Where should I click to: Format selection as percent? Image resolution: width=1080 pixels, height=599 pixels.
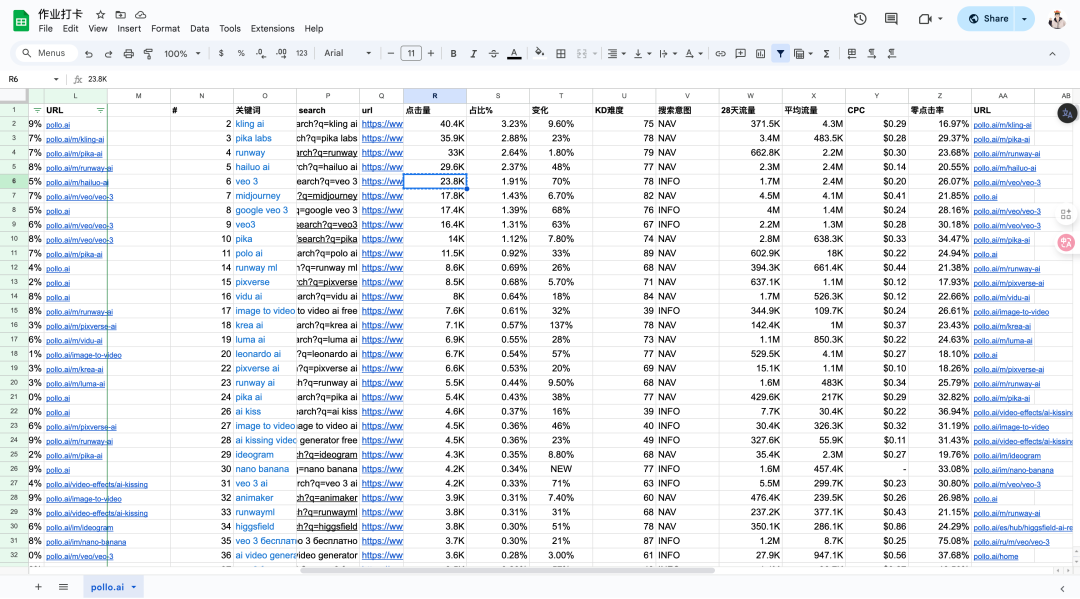[241, 53]
